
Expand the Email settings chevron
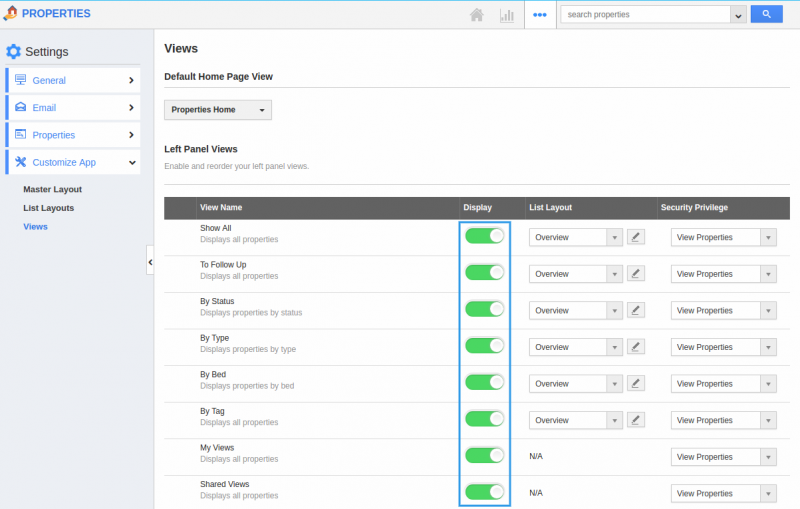(131, 108)
